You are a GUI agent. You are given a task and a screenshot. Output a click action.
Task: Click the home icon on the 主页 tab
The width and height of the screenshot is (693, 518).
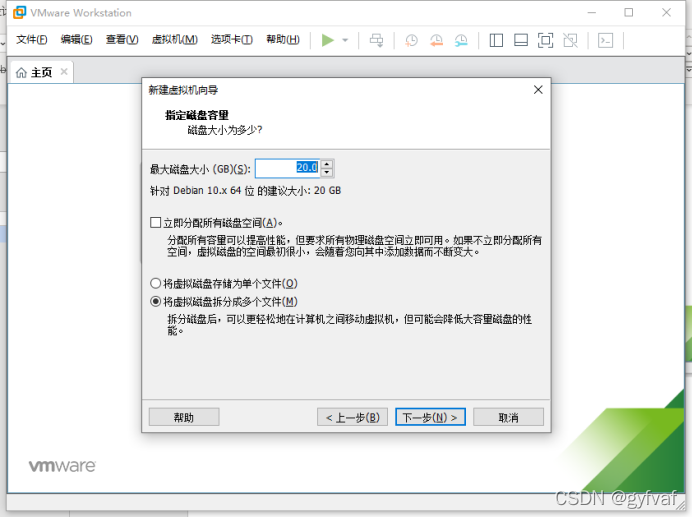[x=21, y=72]
